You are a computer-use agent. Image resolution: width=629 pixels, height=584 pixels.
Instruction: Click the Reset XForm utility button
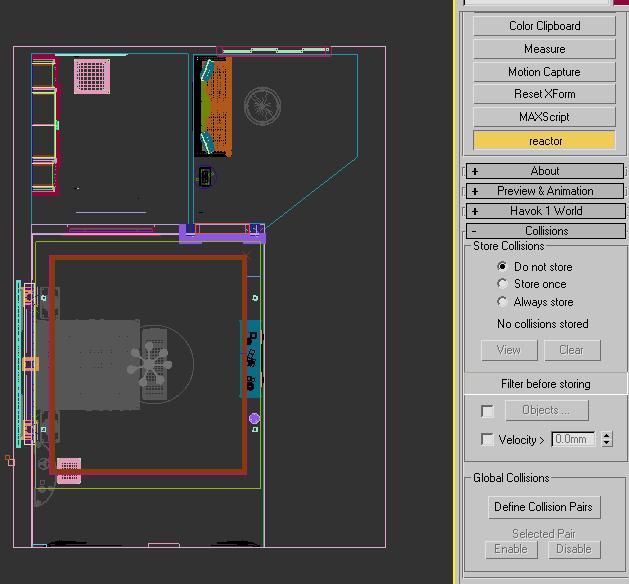pos(544,94)
